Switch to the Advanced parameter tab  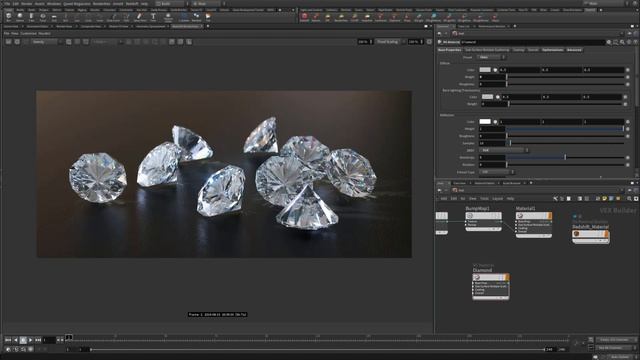(x=574, y=50)
